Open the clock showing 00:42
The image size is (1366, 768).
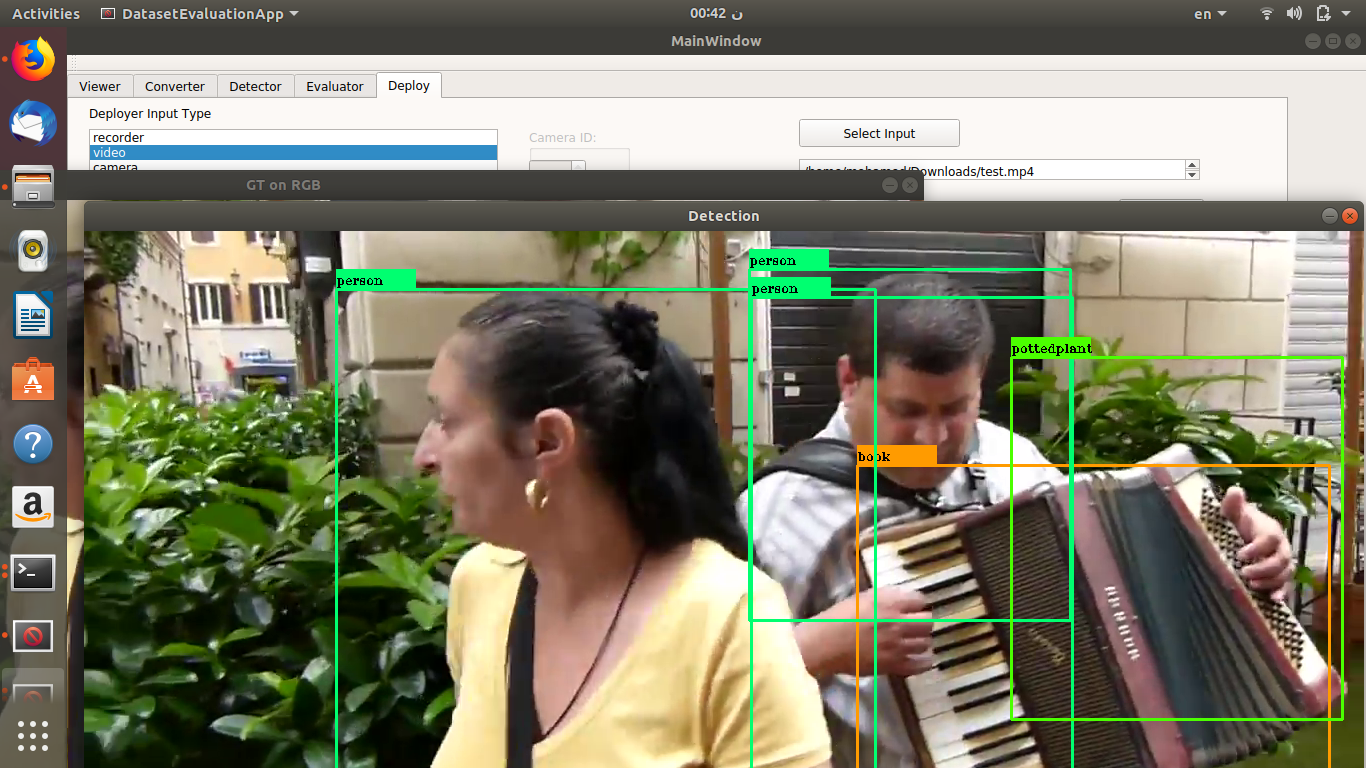pos(716,14)
